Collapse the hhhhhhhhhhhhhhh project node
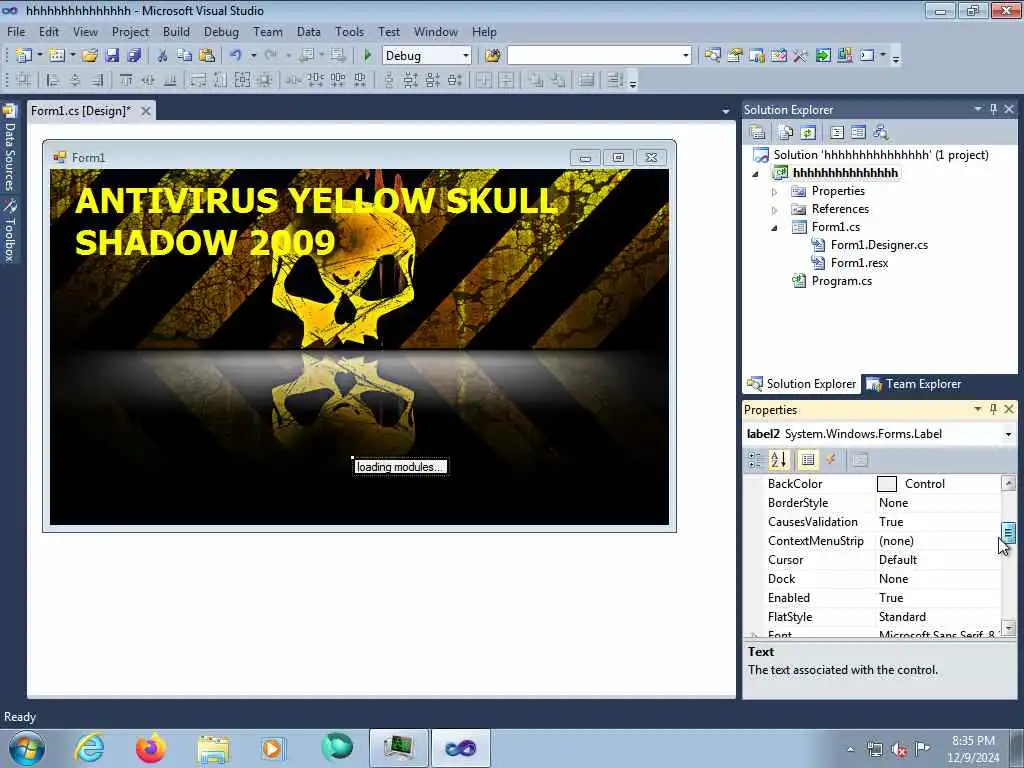Screen dimensions: 1024x768 [x=756, y=174]
